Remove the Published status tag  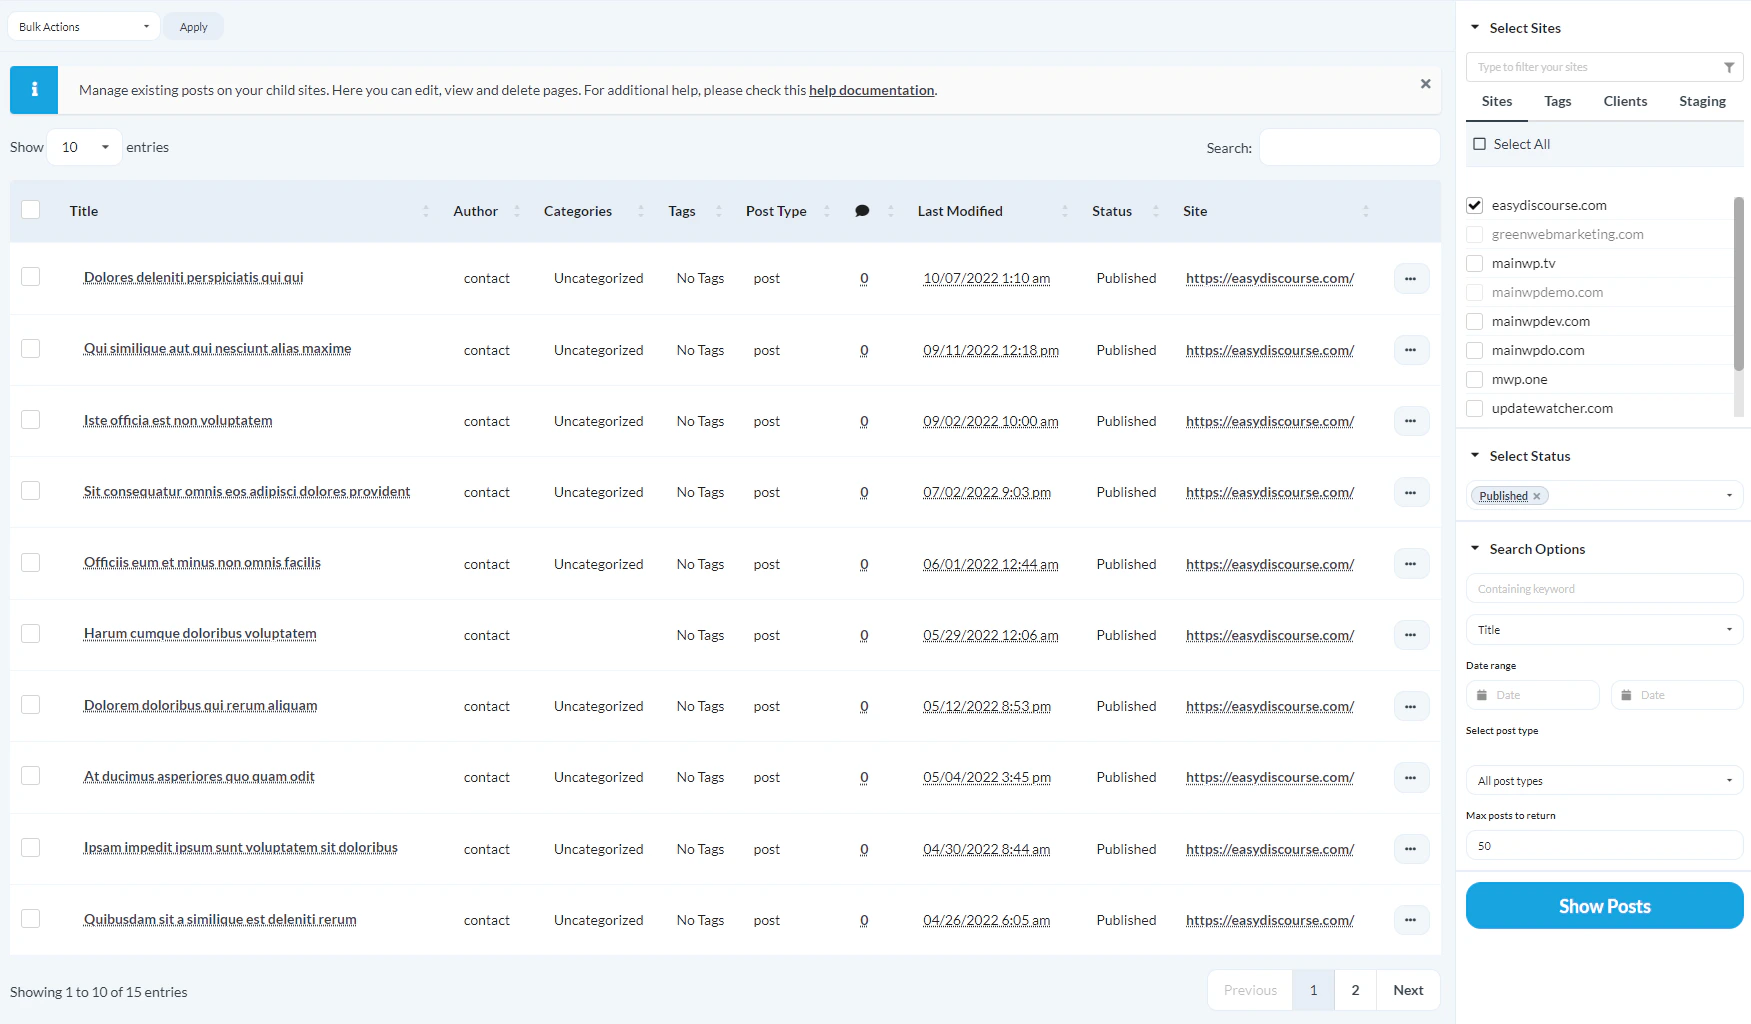[x=1537, y=496]
